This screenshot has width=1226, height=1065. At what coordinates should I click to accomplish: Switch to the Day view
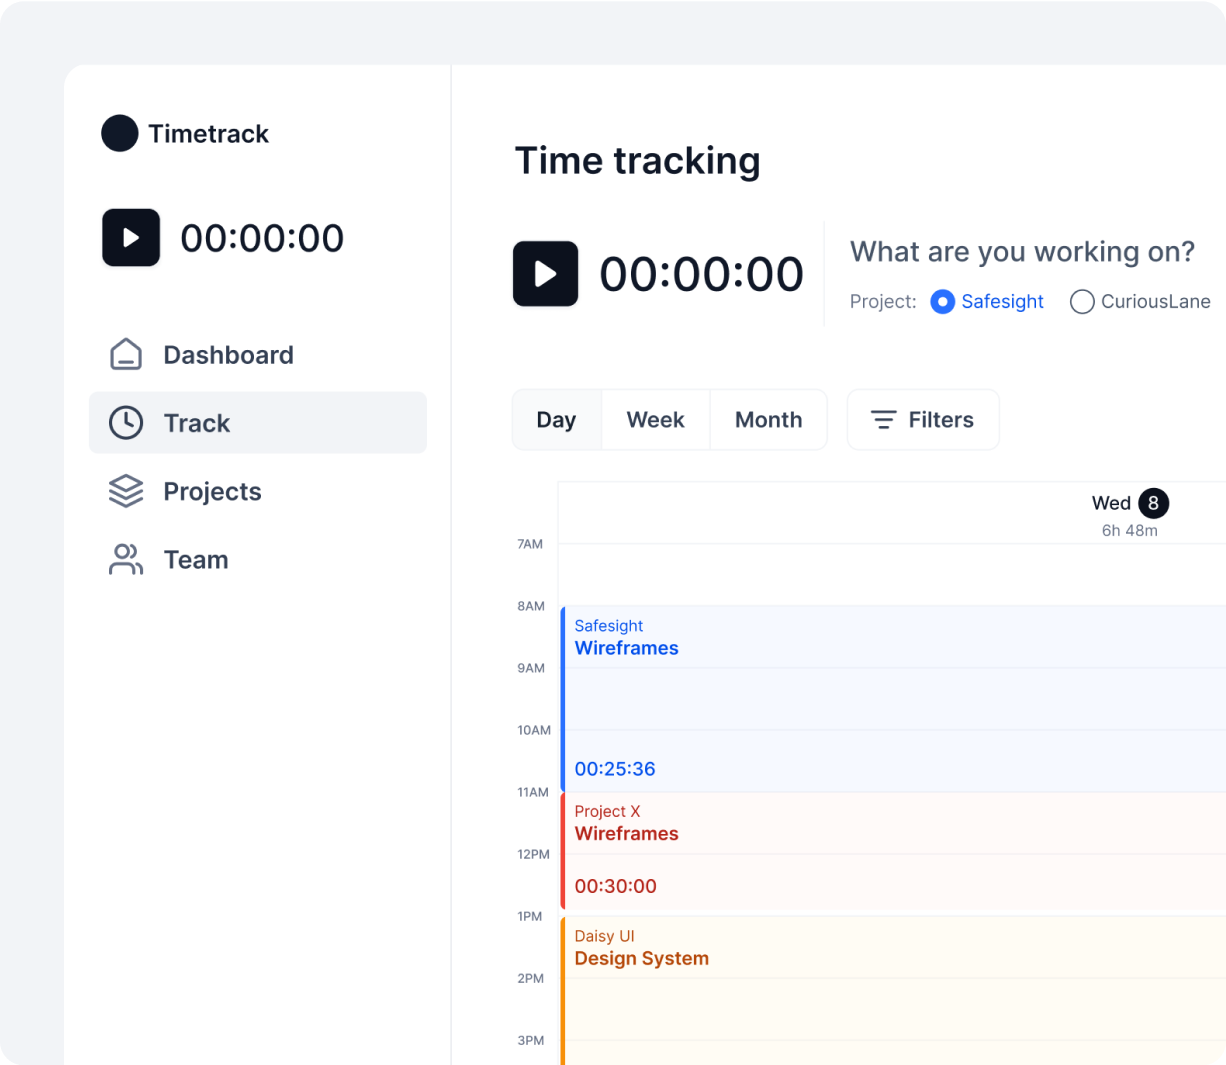click(556, 420)
